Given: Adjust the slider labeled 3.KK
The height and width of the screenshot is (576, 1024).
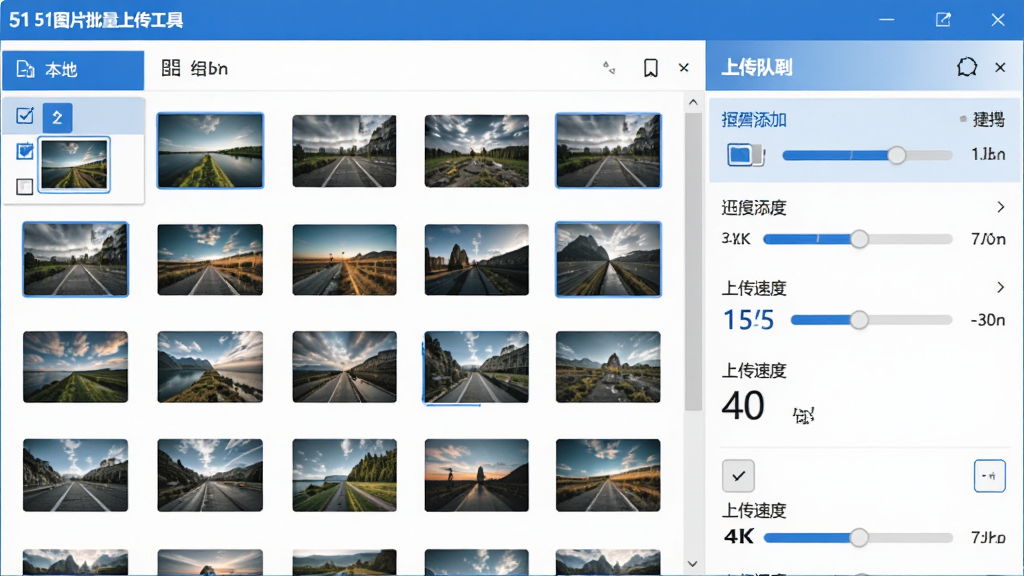Looking at the screenshot, I should [857, 239].
